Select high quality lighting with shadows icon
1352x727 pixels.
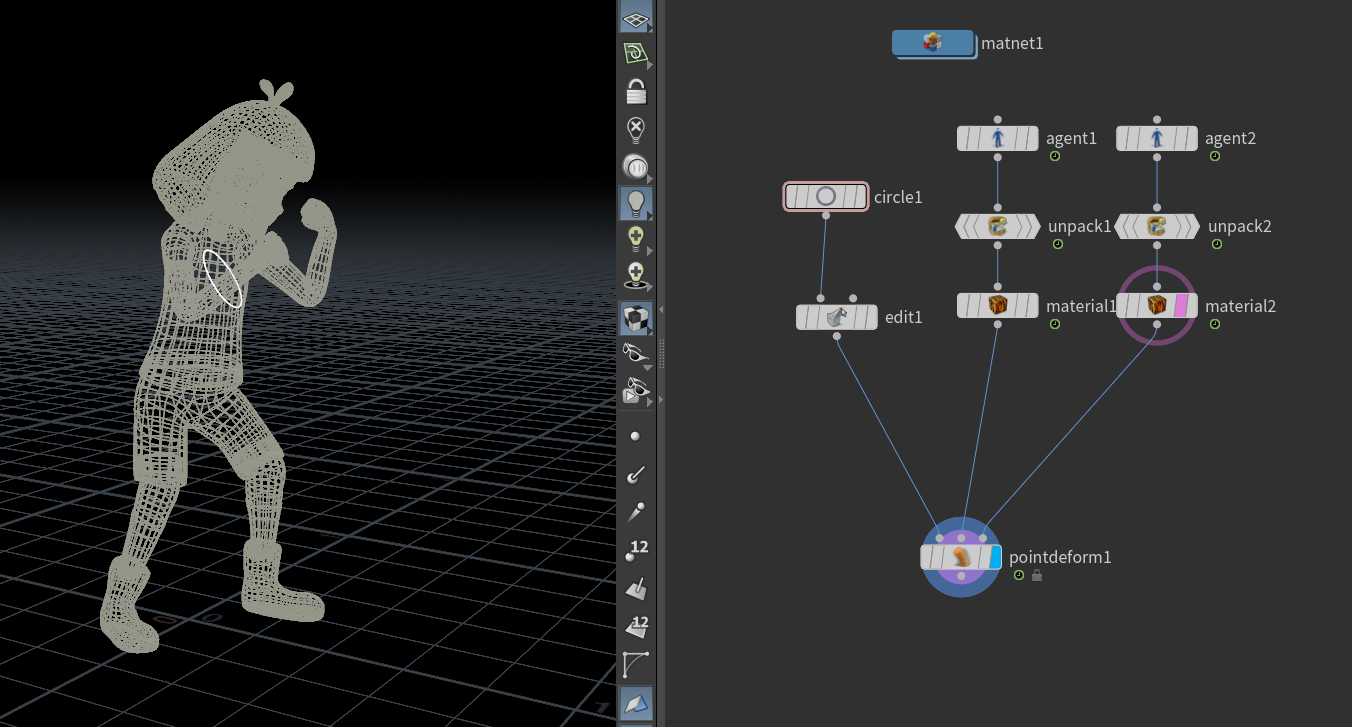(636, 275)
